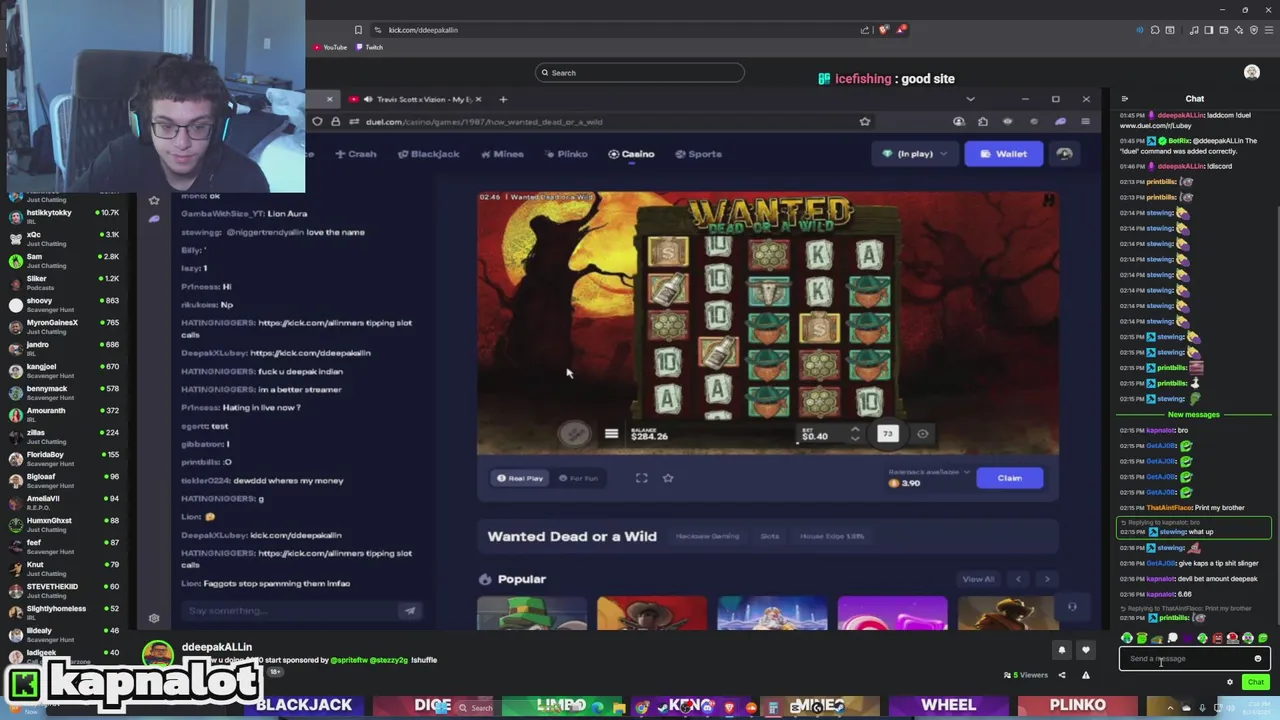This screenshot has width=1280, height=720.
Task: Claim the rakeback reward
Action: (x=1010, y=478)
